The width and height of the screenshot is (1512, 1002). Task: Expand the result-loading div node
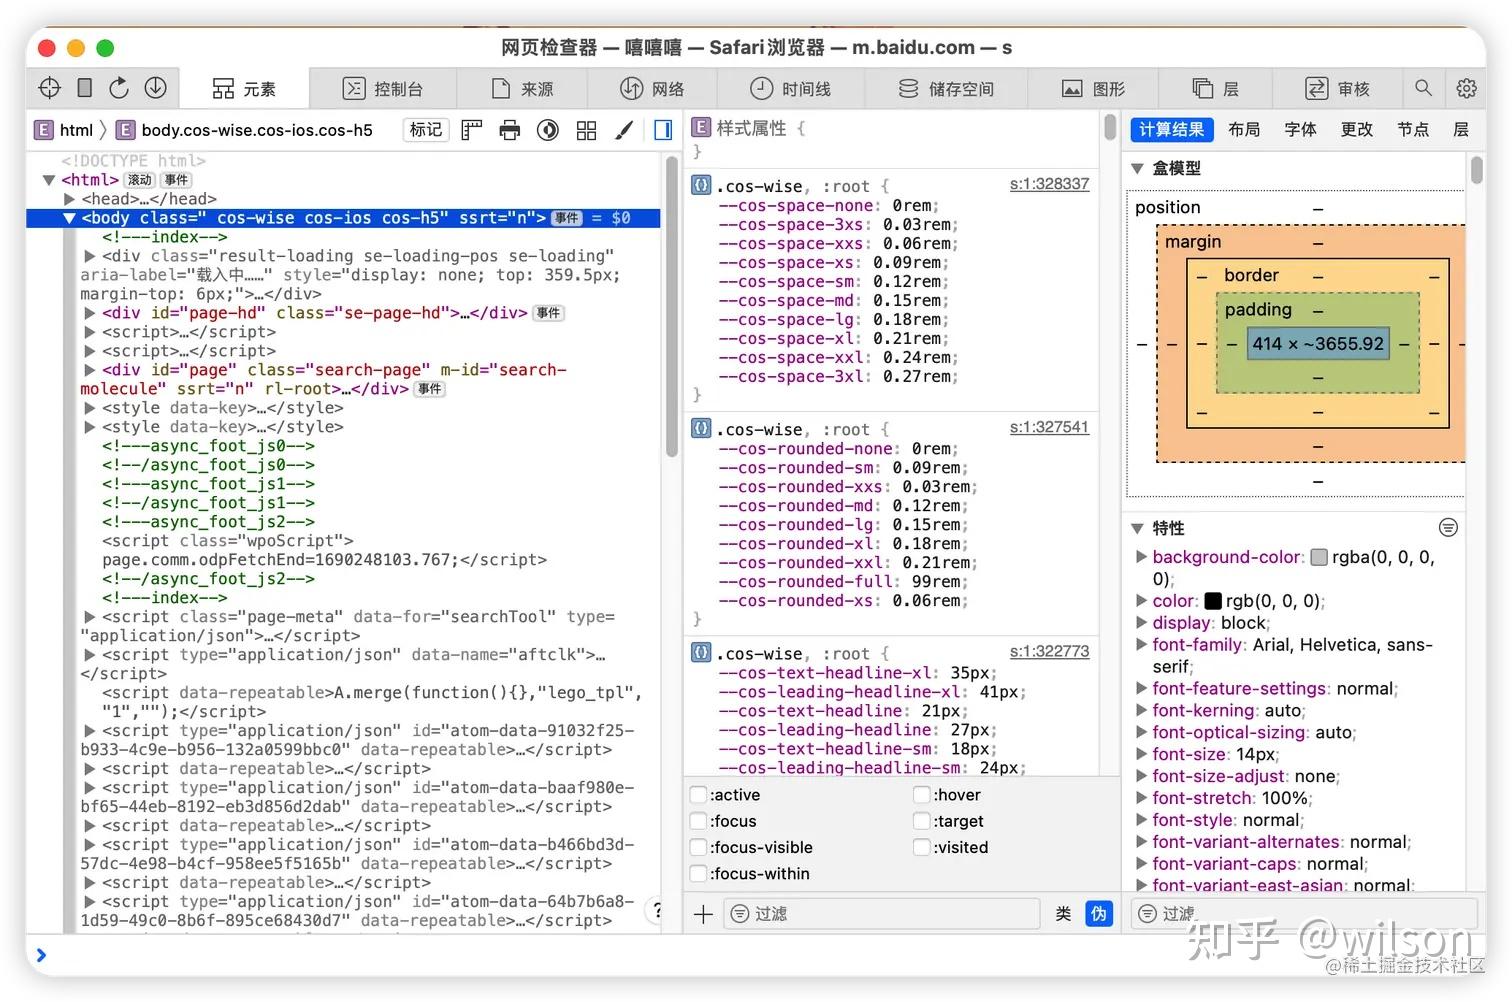coord(89,256)
